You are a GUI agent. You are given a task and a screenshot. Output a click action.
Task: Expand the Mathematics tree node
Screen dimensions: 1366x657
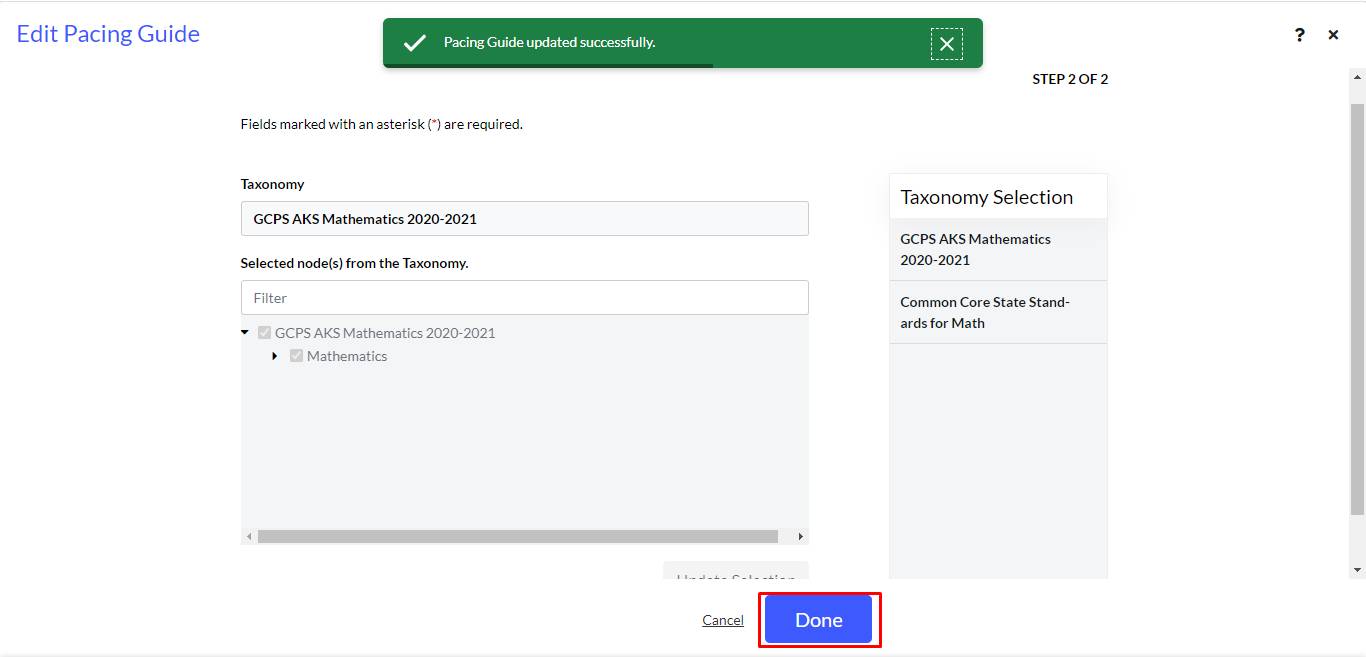coord(275,356)
